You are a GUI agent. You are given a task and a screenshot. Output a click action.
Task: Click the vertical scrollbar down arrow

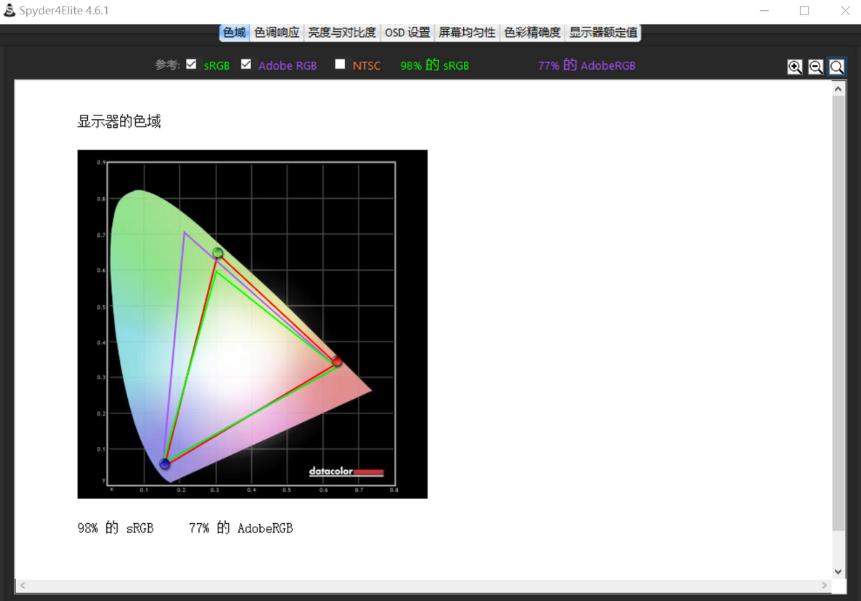[x=838, y=571]
